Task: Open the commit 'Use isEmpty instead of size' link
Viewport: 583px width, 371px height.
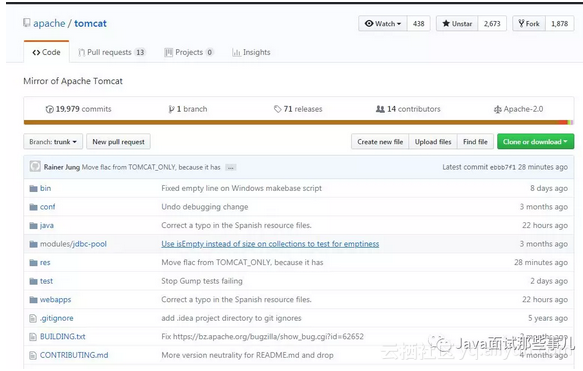Action: tap(270, 244)
